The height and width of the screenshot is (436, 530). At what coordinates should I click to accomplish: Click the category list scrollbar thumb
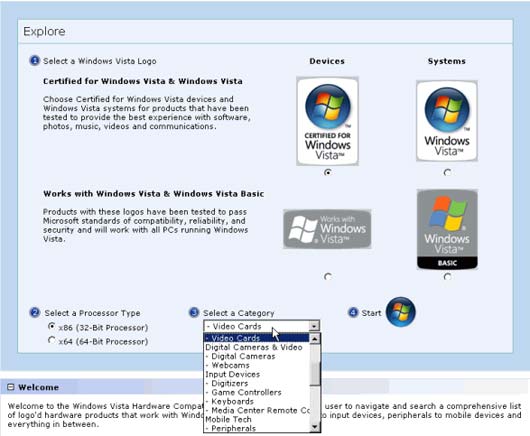click(x=314, y=374)
